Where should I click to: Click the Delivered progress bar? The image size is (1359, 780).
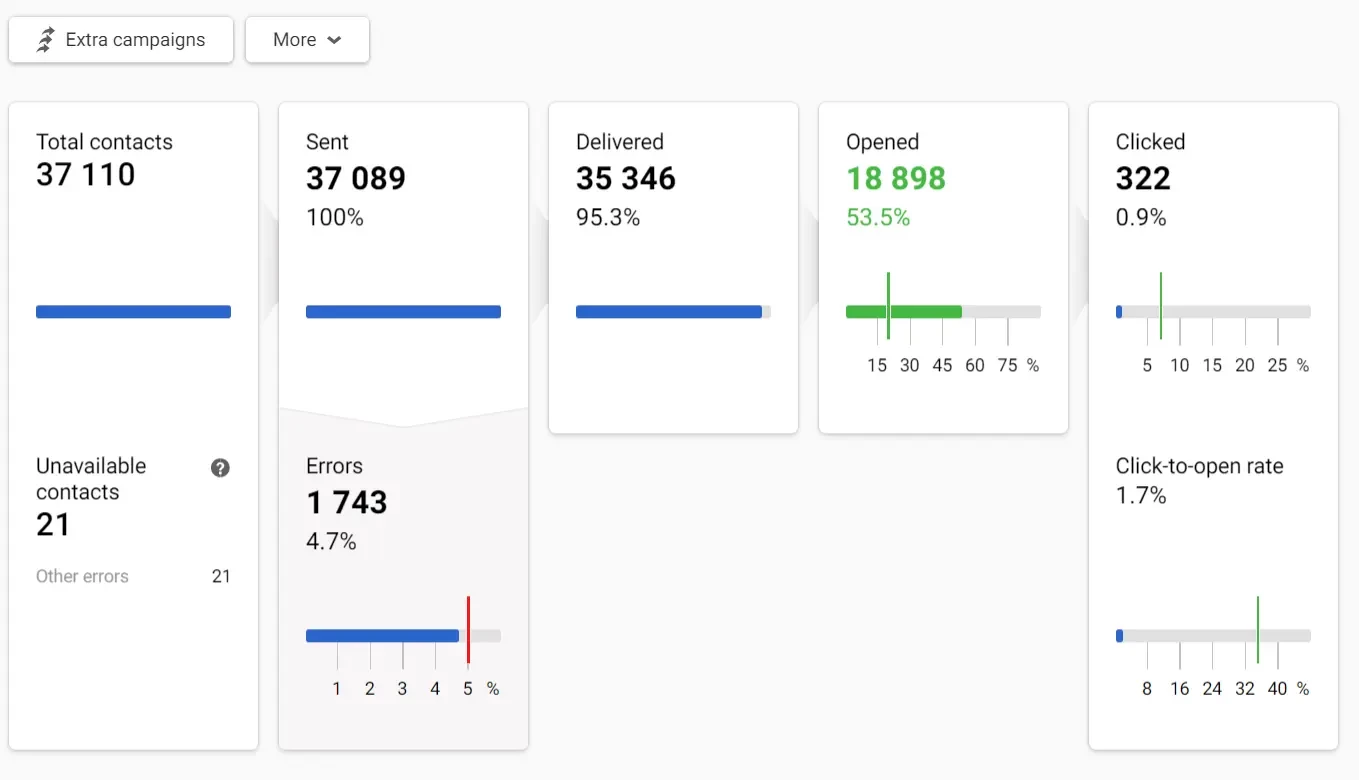click(672, 312)
